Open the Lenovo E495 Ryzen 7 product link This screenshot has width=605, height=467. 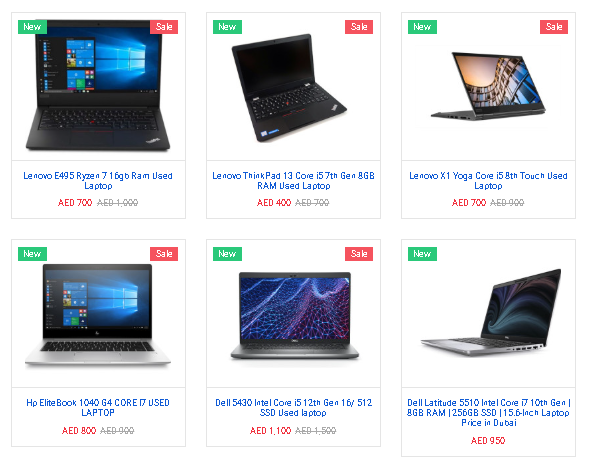pos(98,181)
